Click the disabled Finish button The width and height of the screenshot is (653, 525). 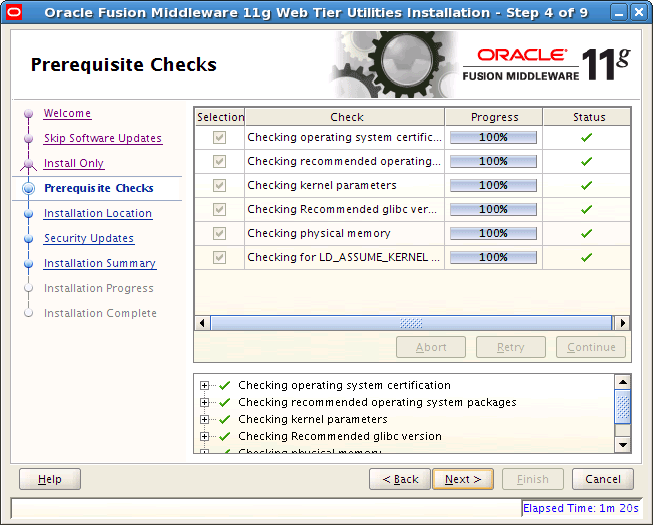(x=533, y=479)
